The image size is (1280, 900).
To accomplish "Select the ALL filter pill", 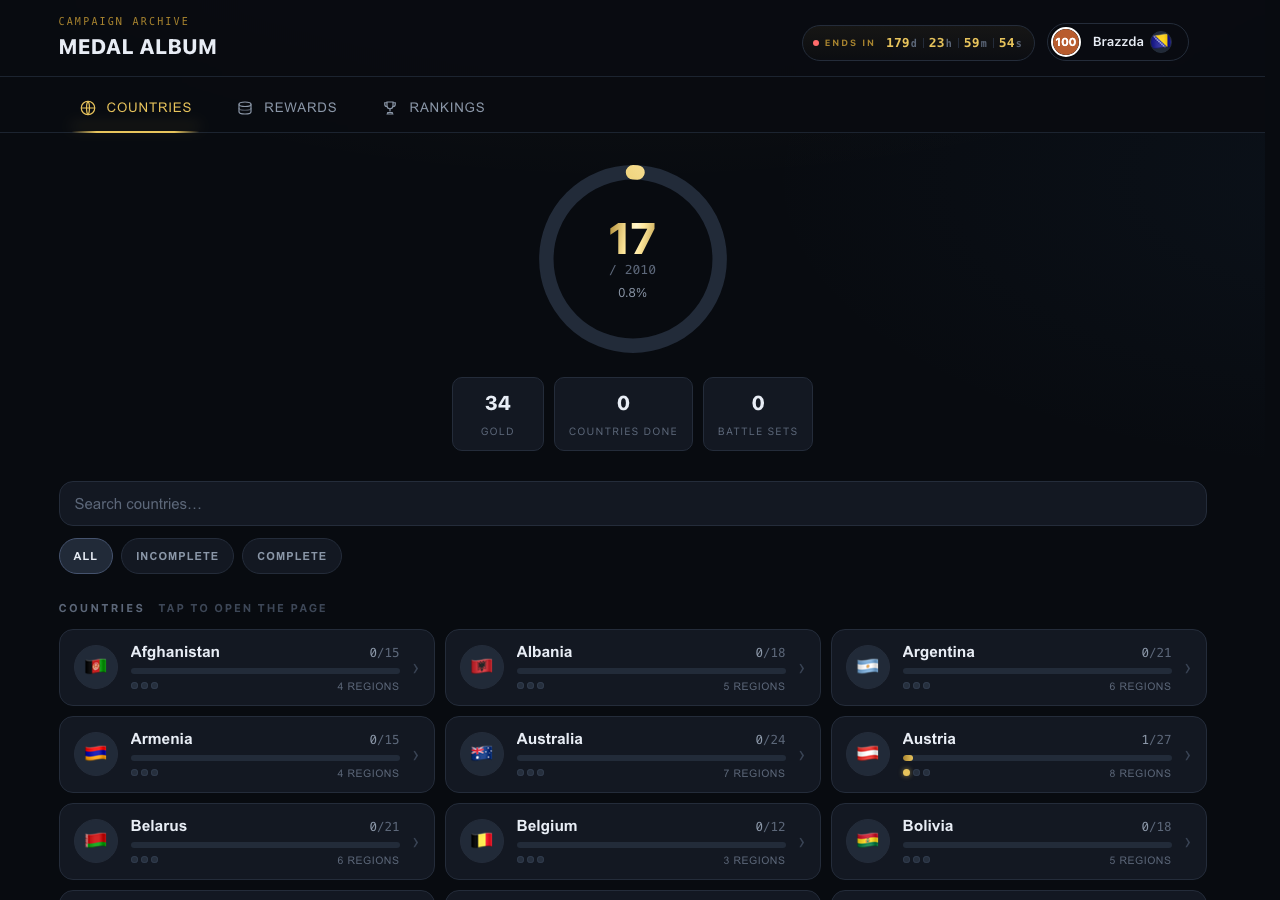I will pyautogui.click(x=86, y=556).
